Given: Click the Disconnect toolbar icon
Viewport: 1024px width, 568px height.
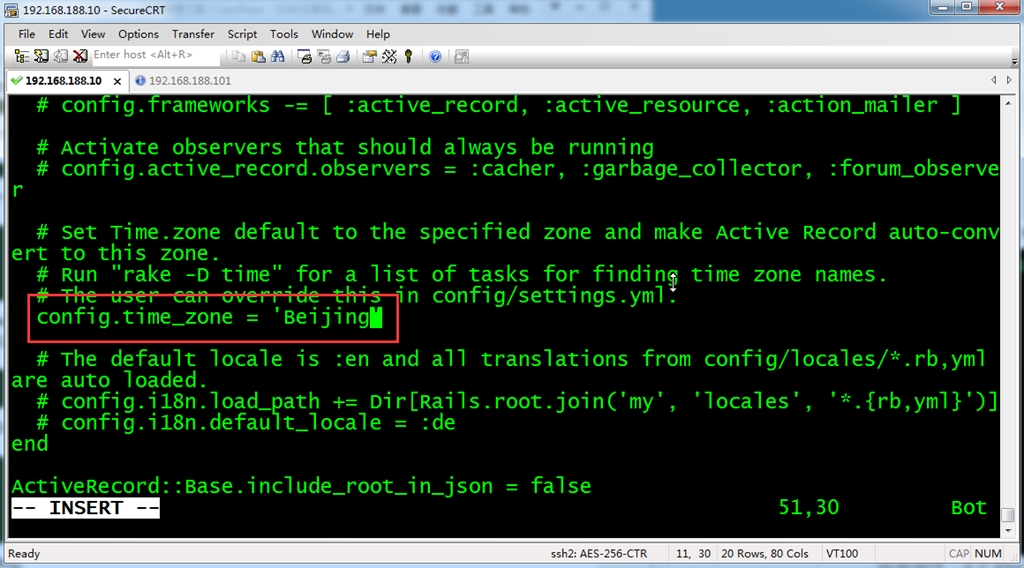Looking at the screenshot, I should tap(80, 57).
